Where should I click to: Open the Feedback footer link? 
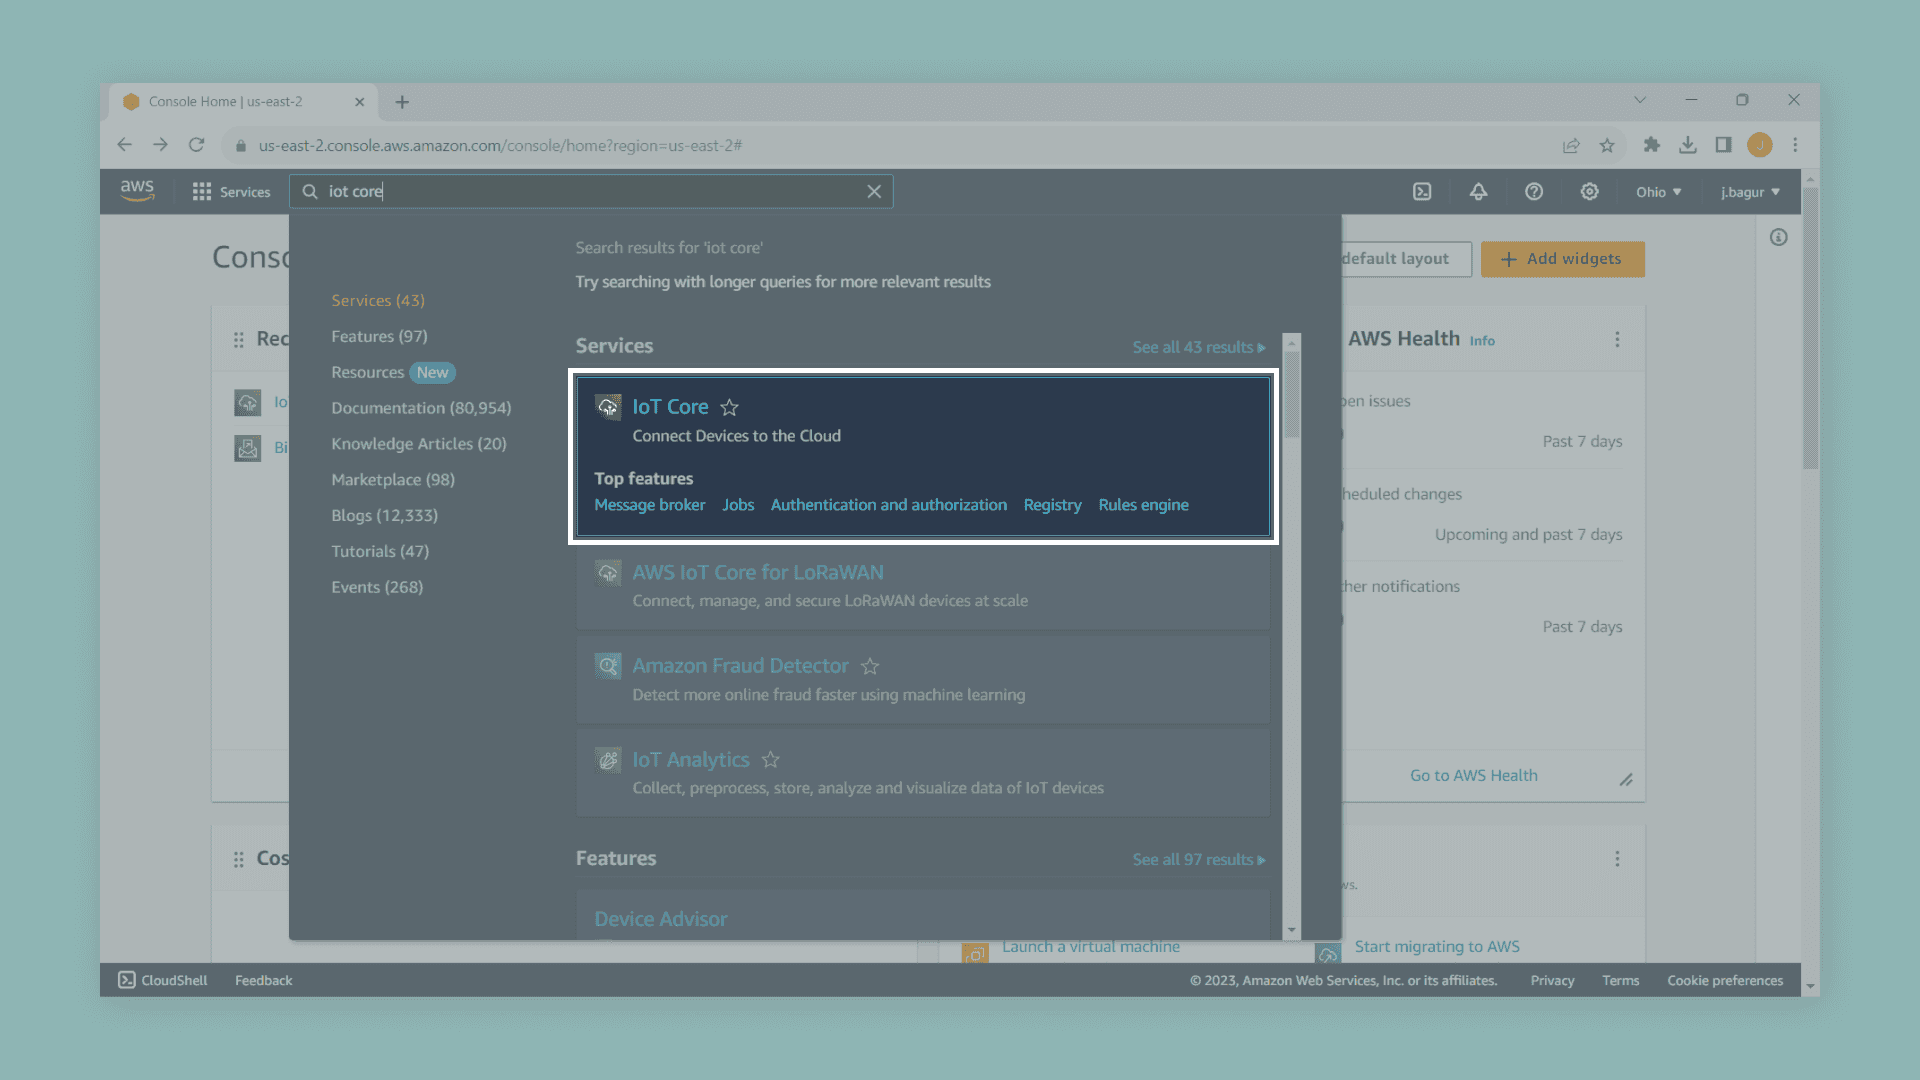pyautogui.click(x=264, y=981)
